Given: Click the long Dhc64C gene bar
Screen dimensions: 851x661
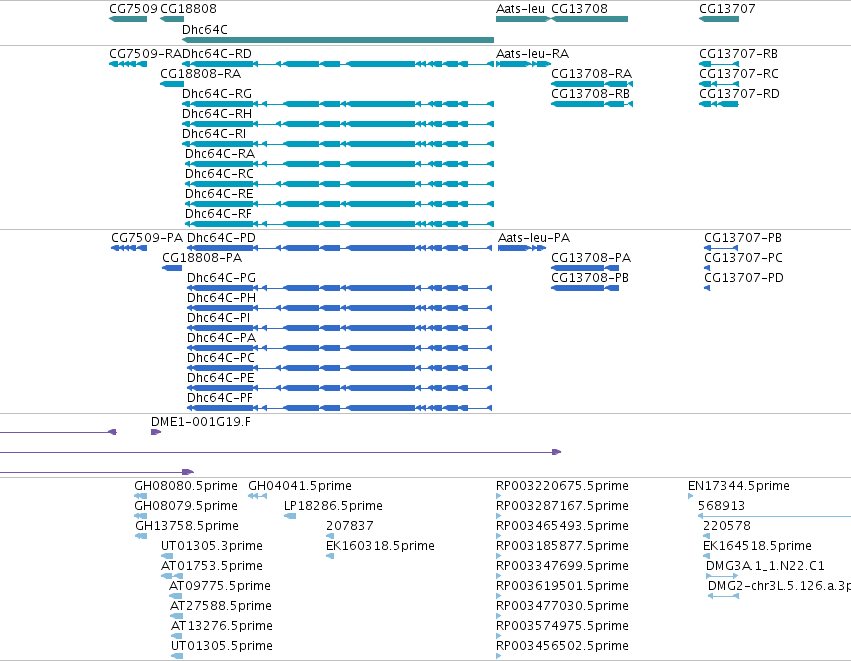Looking at the screenshot, I should pos(338,40).
